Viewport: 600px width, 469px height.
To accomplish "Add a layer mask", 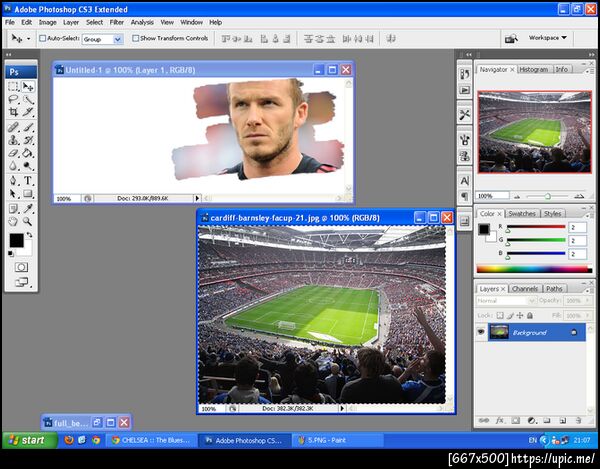I will click(515, 420).
